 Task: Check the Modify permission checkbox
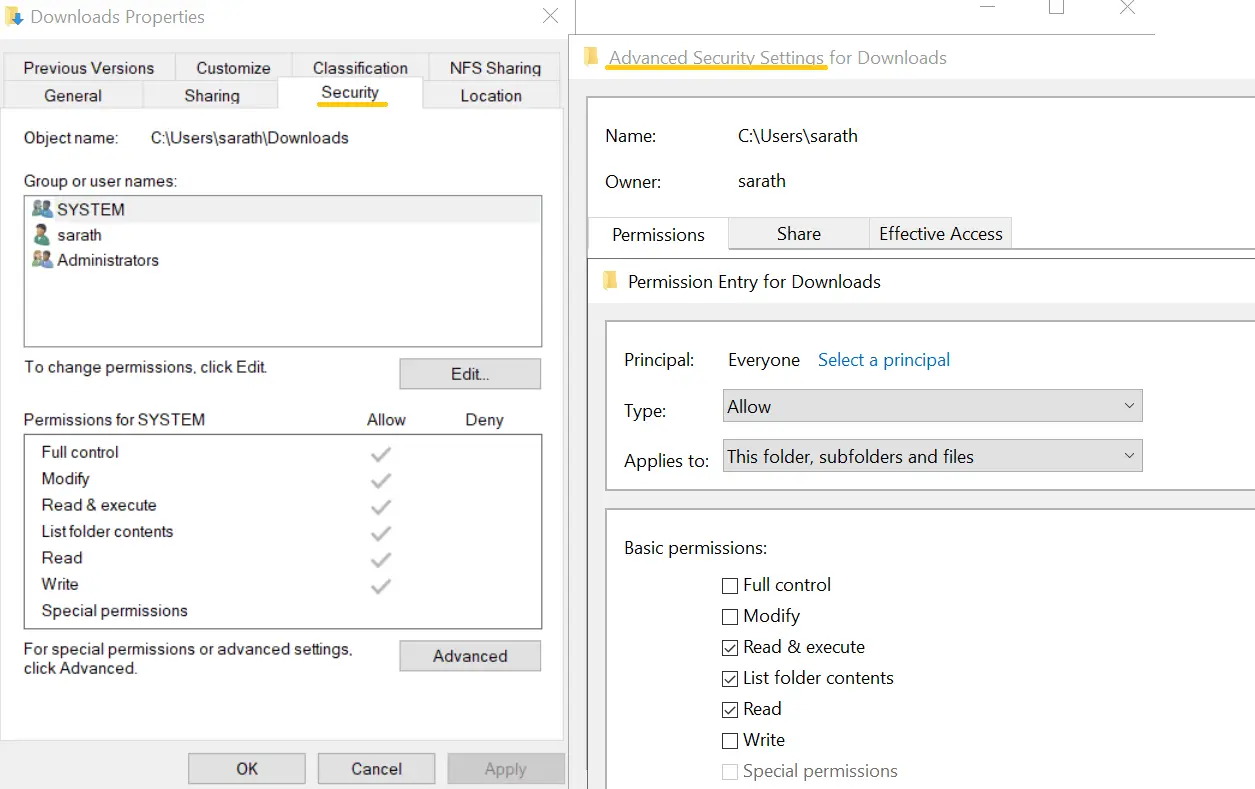(730, 617)
